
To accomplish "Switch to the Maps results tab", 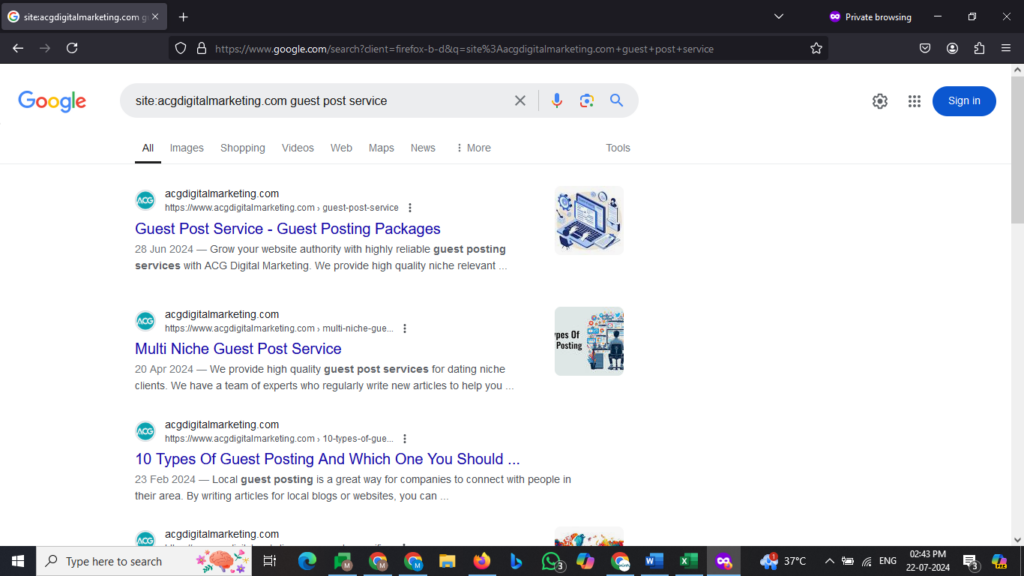I will (381, 148).
